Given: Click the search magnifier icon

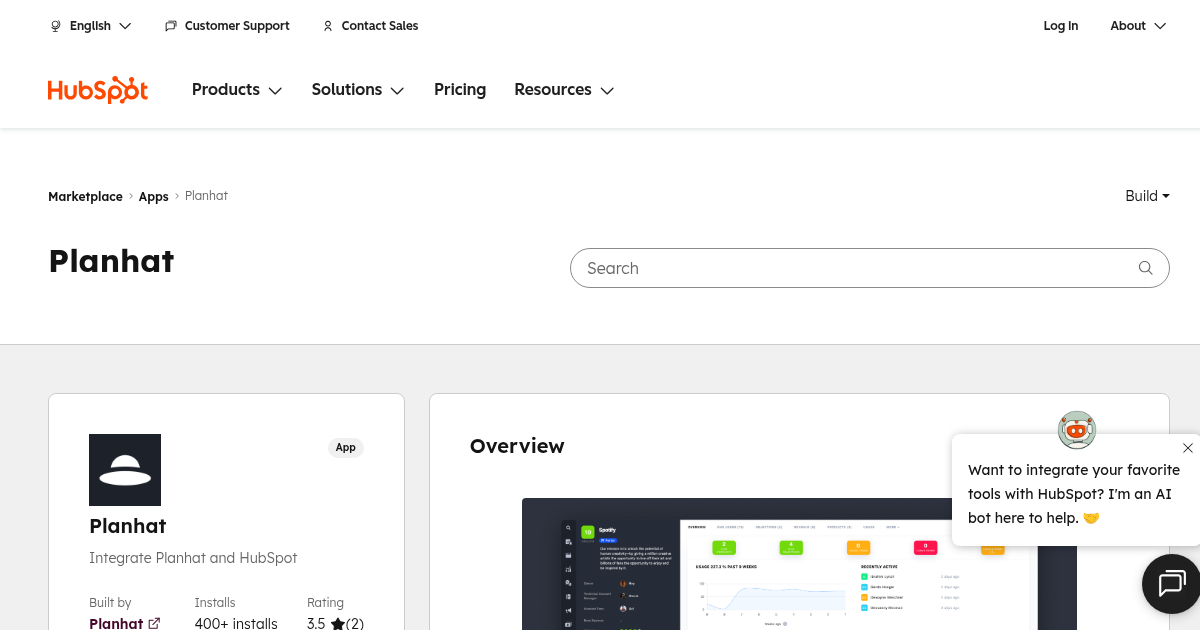Looking at the screenshot, I should [1146, 268].
